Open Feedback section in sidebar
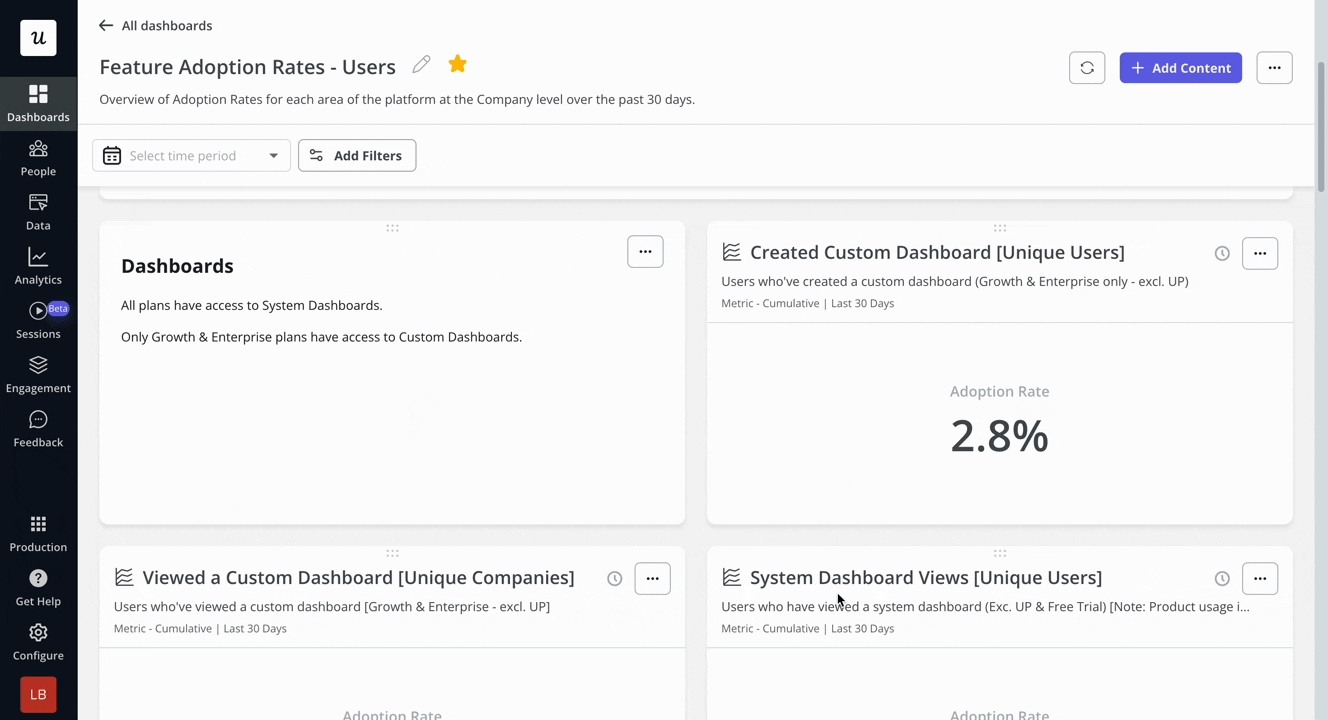Image resolution: width=1328 pixels, height=720 pixels. tap(38, 428)
